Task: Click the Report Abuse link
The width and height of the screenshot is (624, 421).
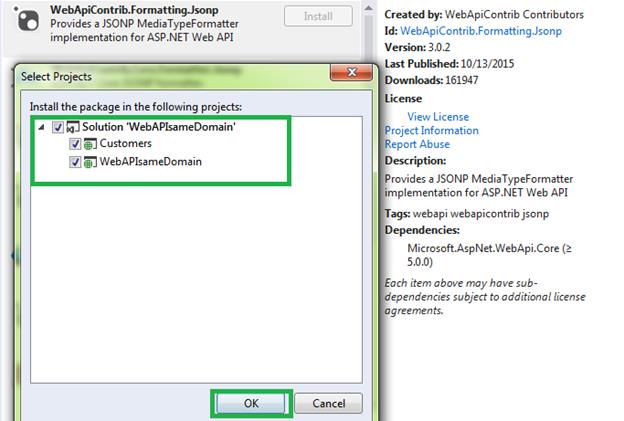Action: point(417,144)
